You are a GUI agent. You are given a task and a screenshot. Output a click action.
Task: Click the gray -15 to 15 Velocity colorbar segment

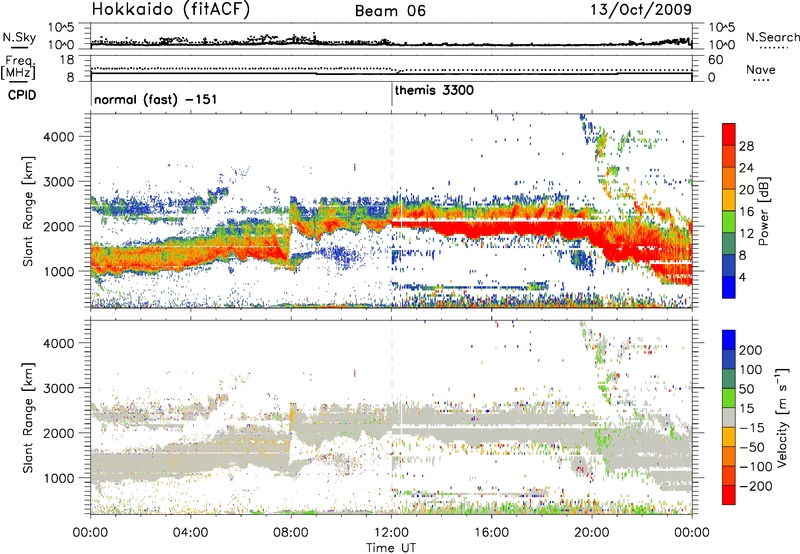(x=729, y=417)
